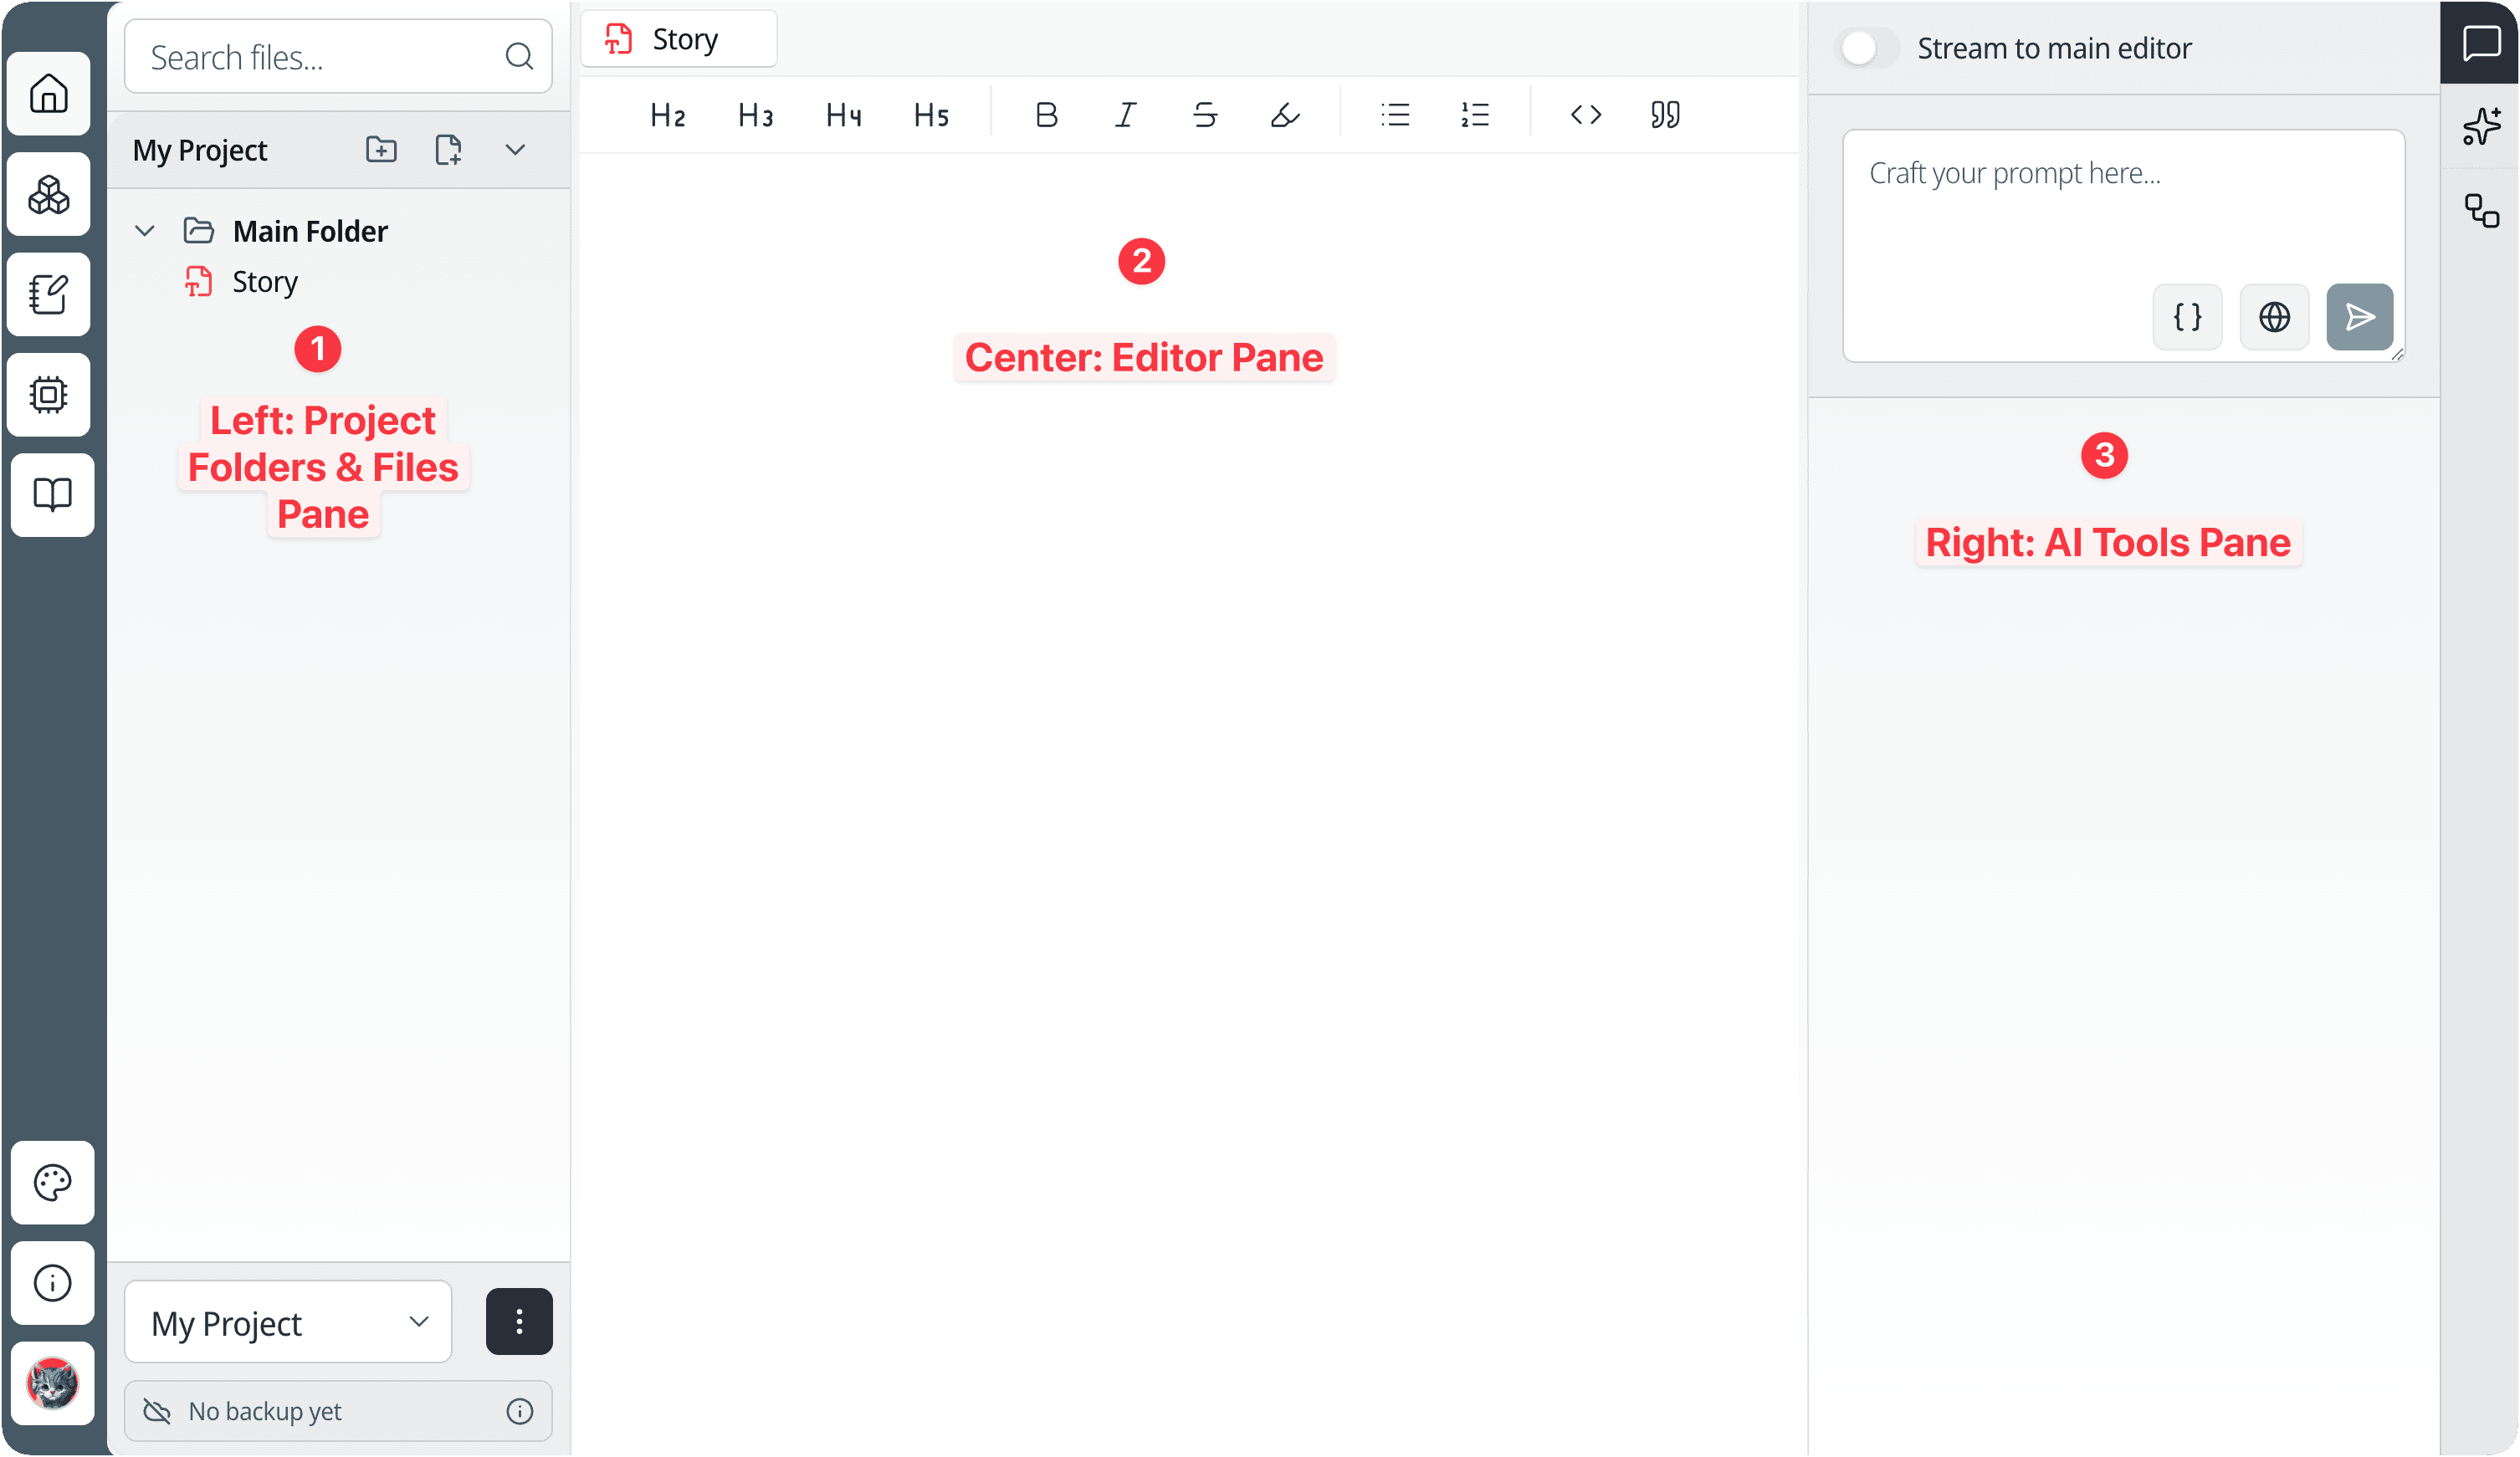The height and width of the screenshot is (1457, 2520).
Task: Switch to the Story tab
Action: point(679,39)
